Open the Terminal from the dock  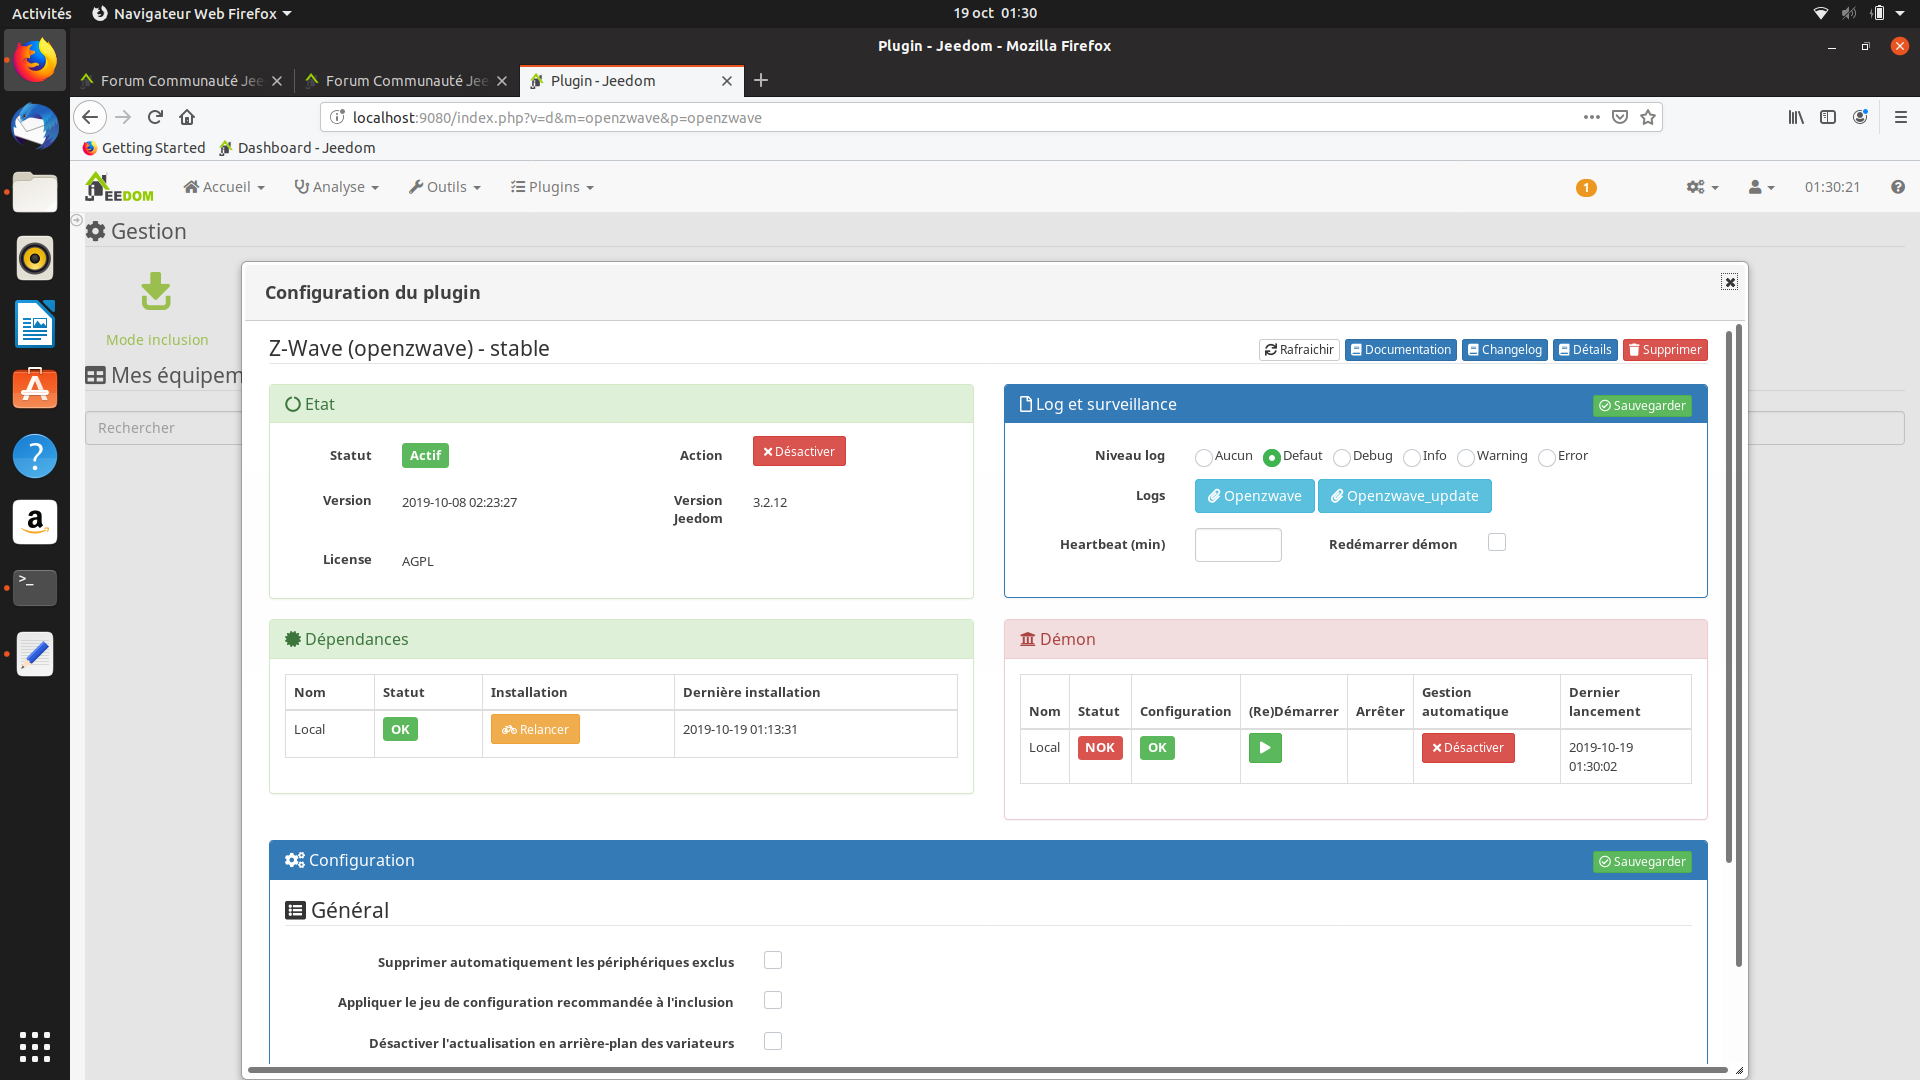point(35,587)
